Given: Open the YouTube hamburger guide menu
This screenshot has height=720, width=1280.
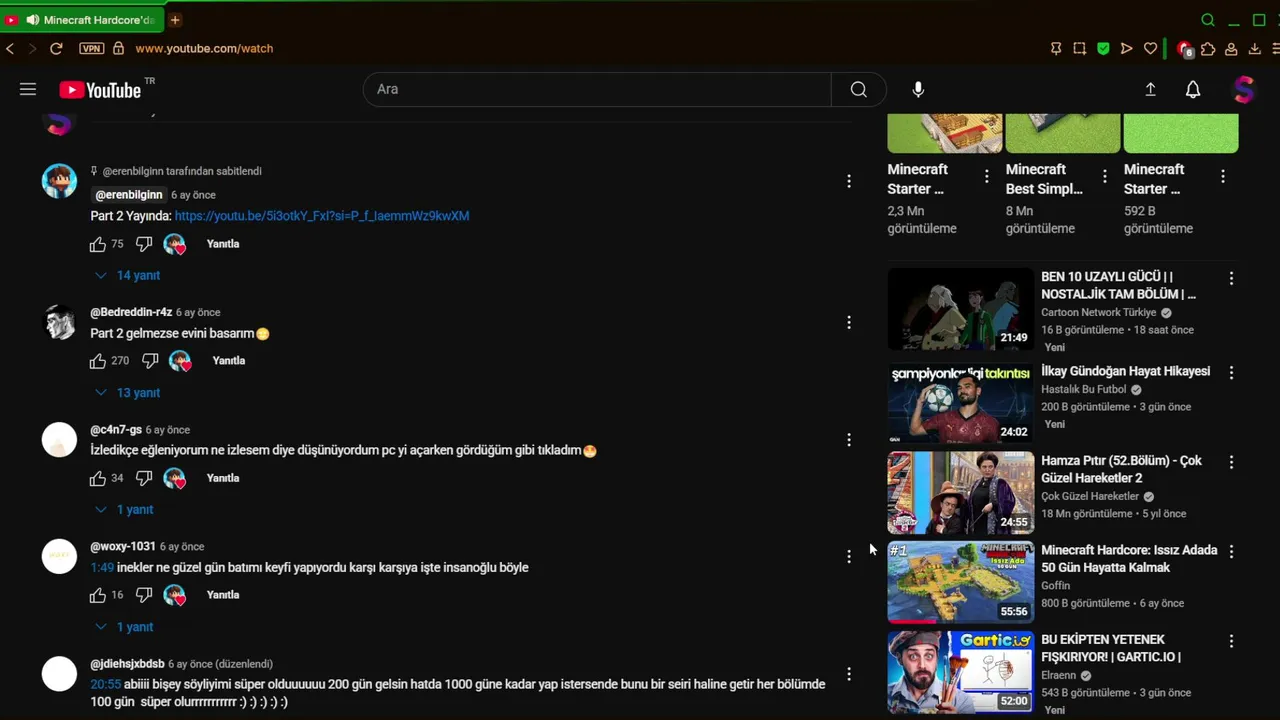Looking at the screenshot, I should [x=28, y=89].
